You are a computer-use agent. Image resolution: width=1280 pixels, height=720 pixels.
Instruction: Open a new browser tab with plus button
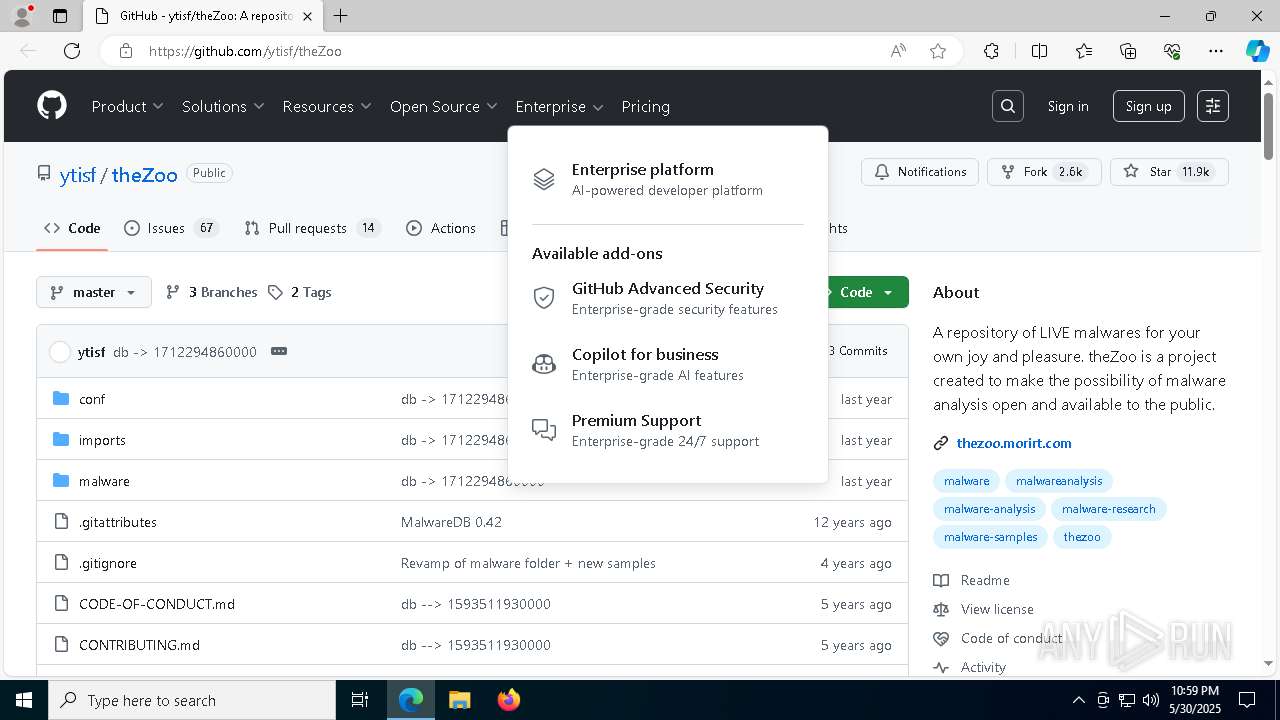(341, 16)
